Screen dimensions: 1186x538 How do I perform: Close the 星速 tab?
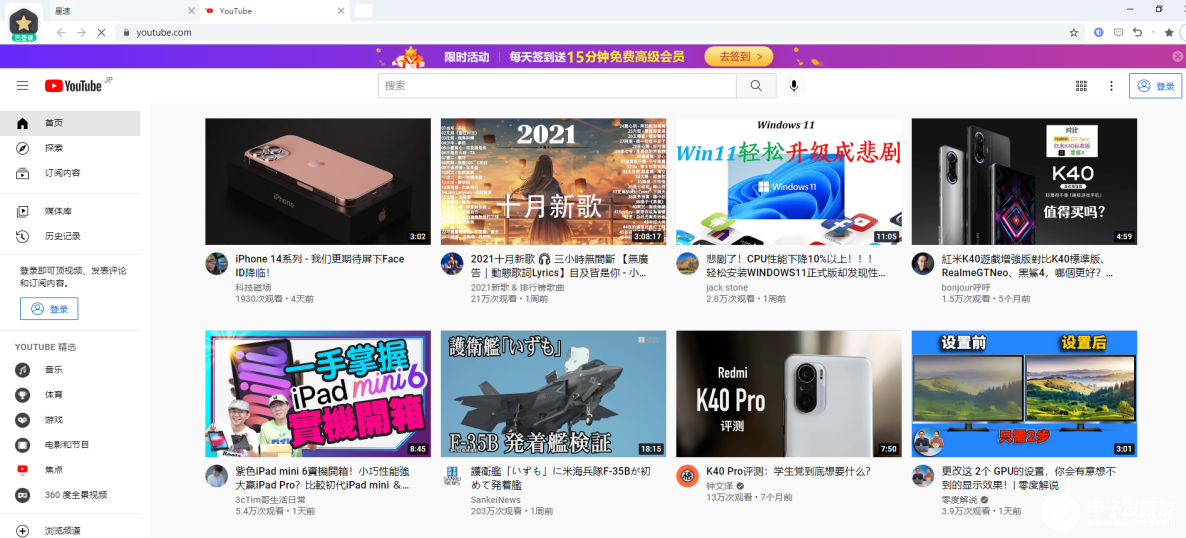192,11
